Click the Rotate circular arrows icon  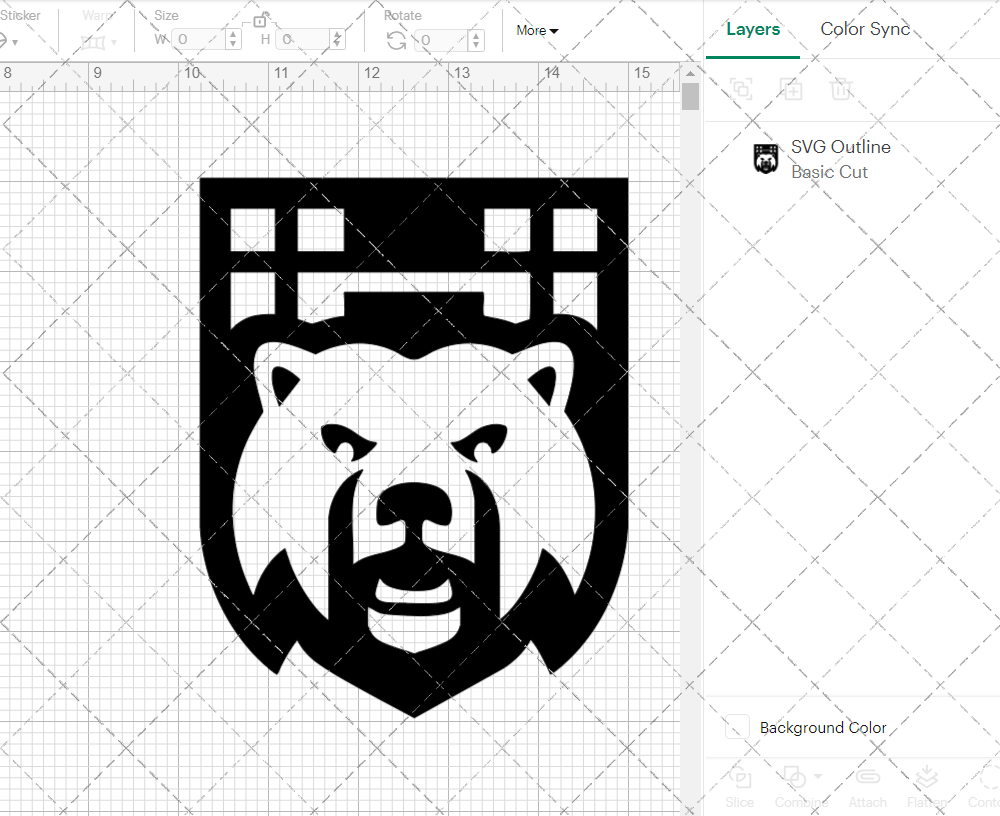397,40
